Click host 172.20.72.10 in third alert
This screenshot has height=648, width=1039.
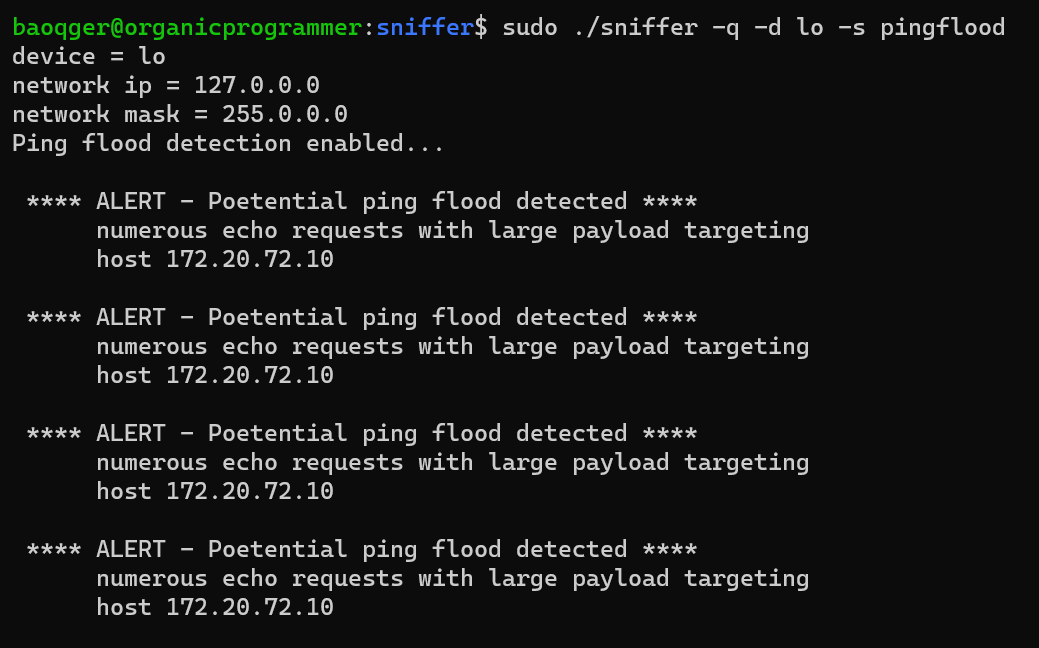(215, 491)
